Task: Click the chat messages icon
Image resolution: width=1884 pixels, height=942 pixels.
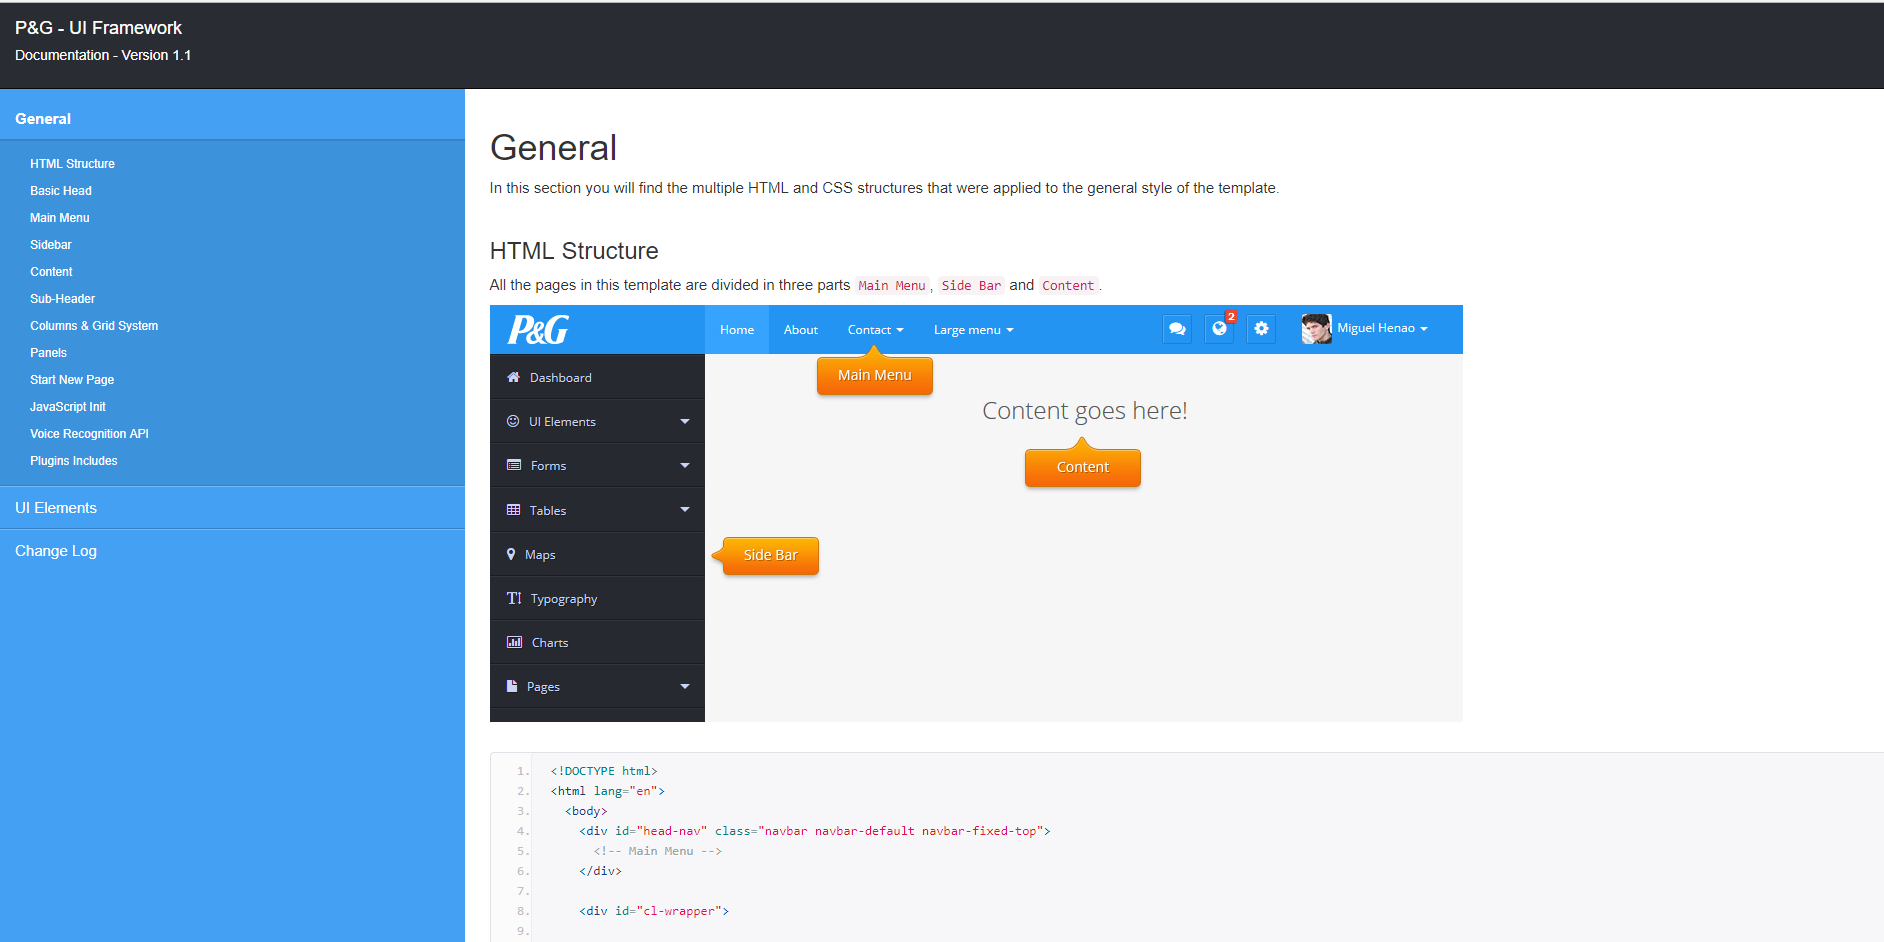Action: coord(1177,329)
